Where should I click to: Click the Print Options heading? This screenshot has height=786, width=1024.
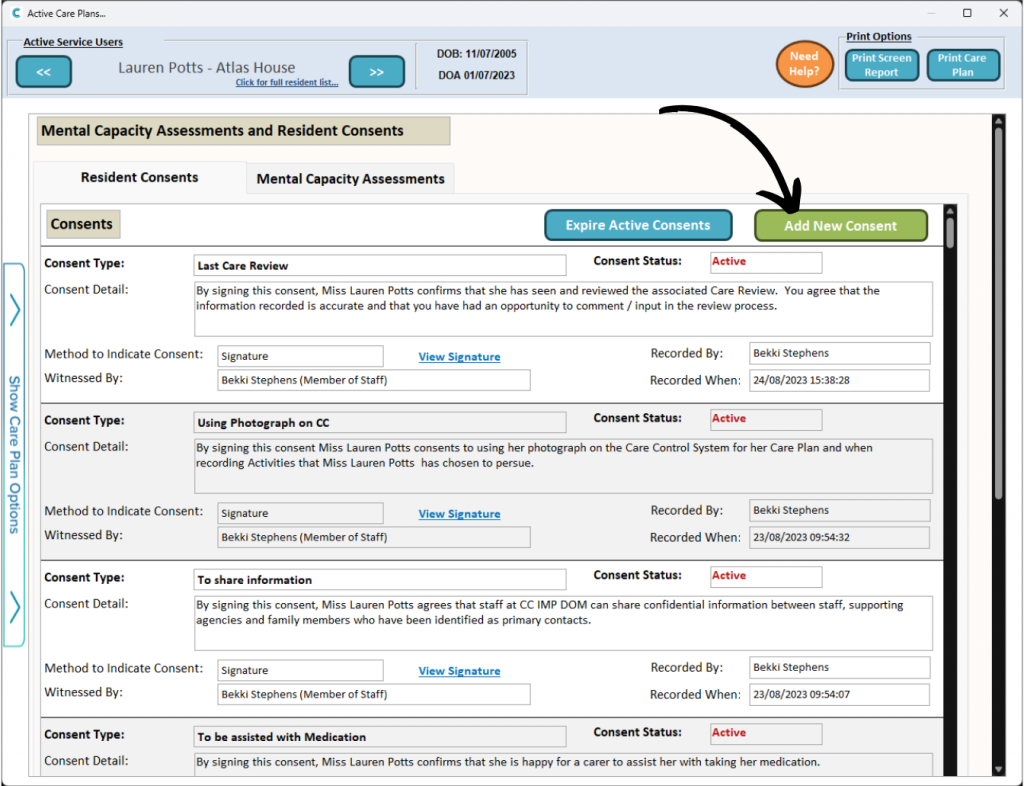[878, 37]
